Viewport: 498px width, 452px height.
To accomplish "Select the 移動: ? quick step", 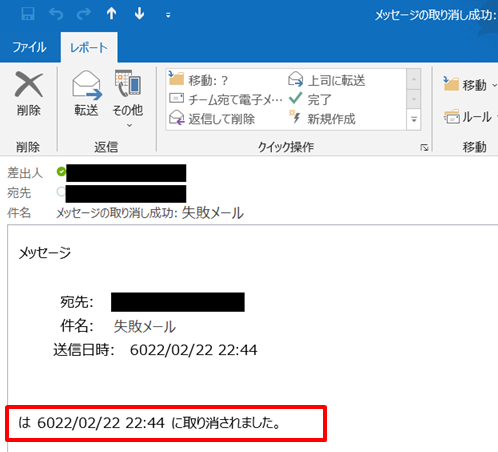I will pos(199,80).
